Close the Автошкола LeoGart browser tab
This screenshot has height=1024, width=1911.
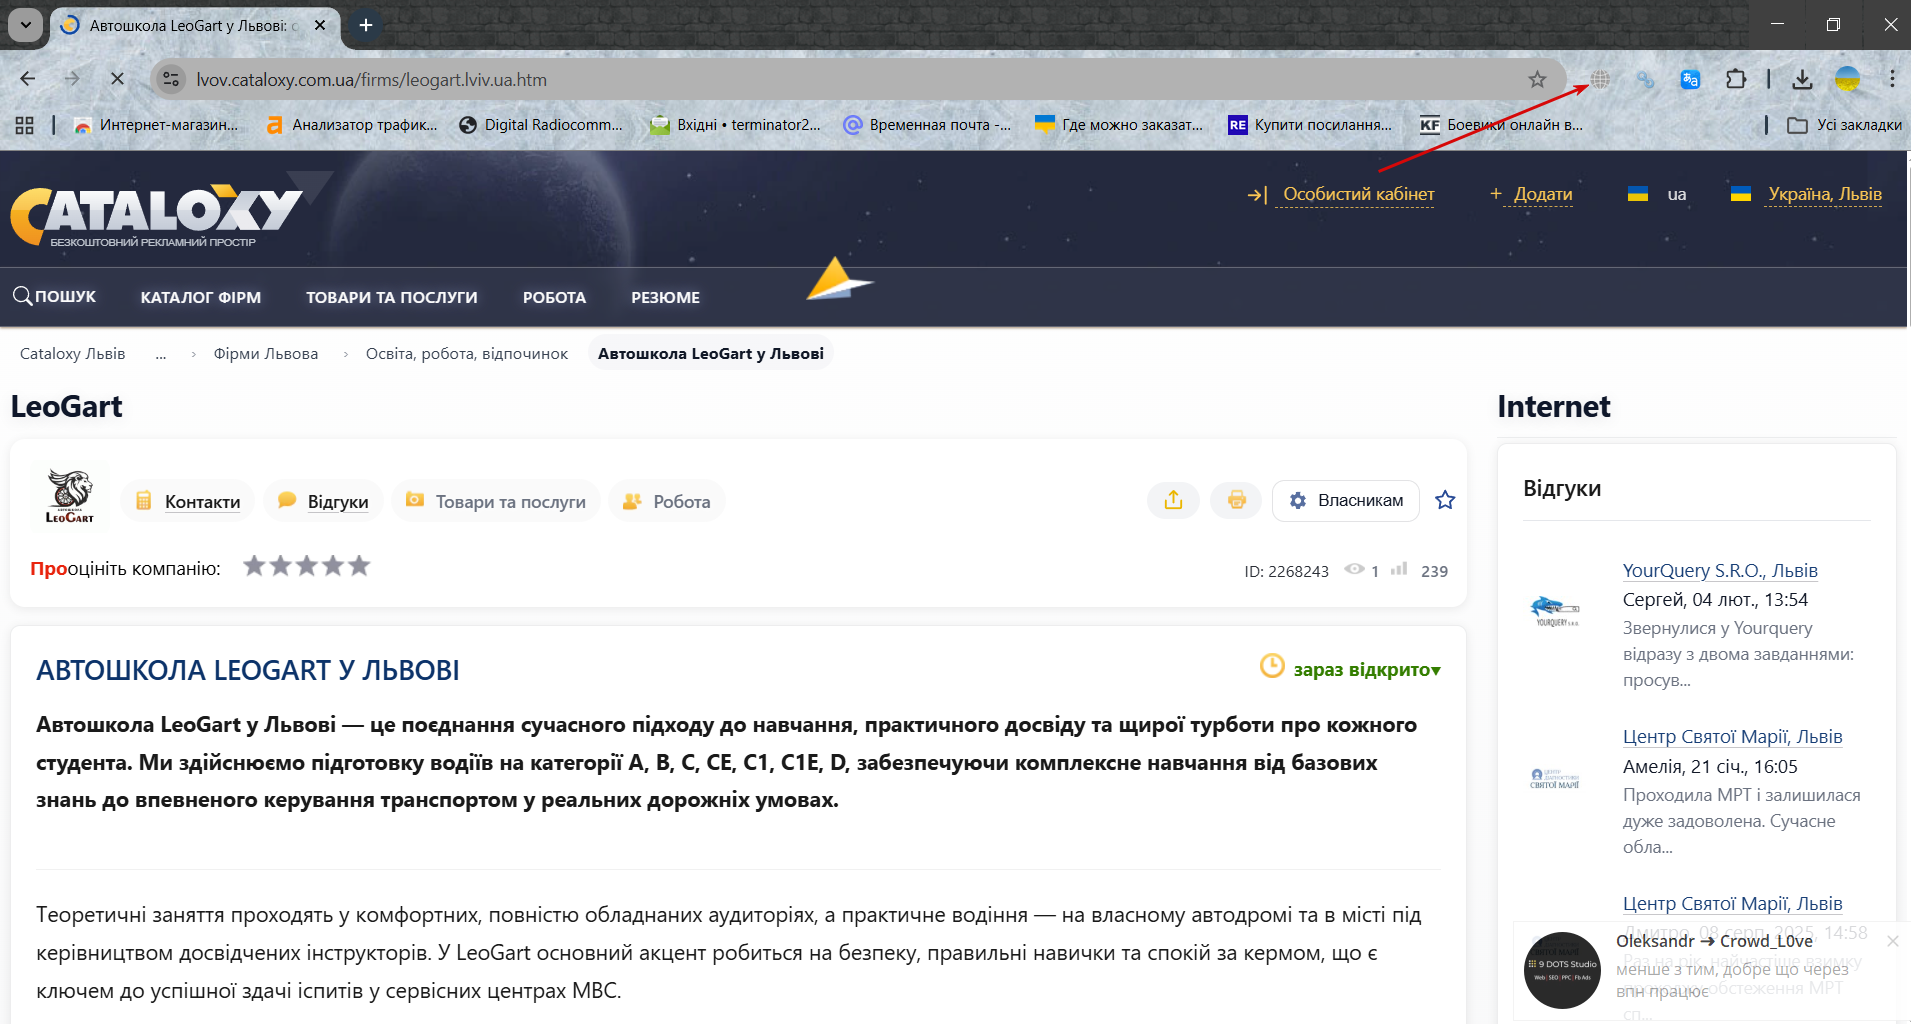pyautogui.click(x=320, y=25)
